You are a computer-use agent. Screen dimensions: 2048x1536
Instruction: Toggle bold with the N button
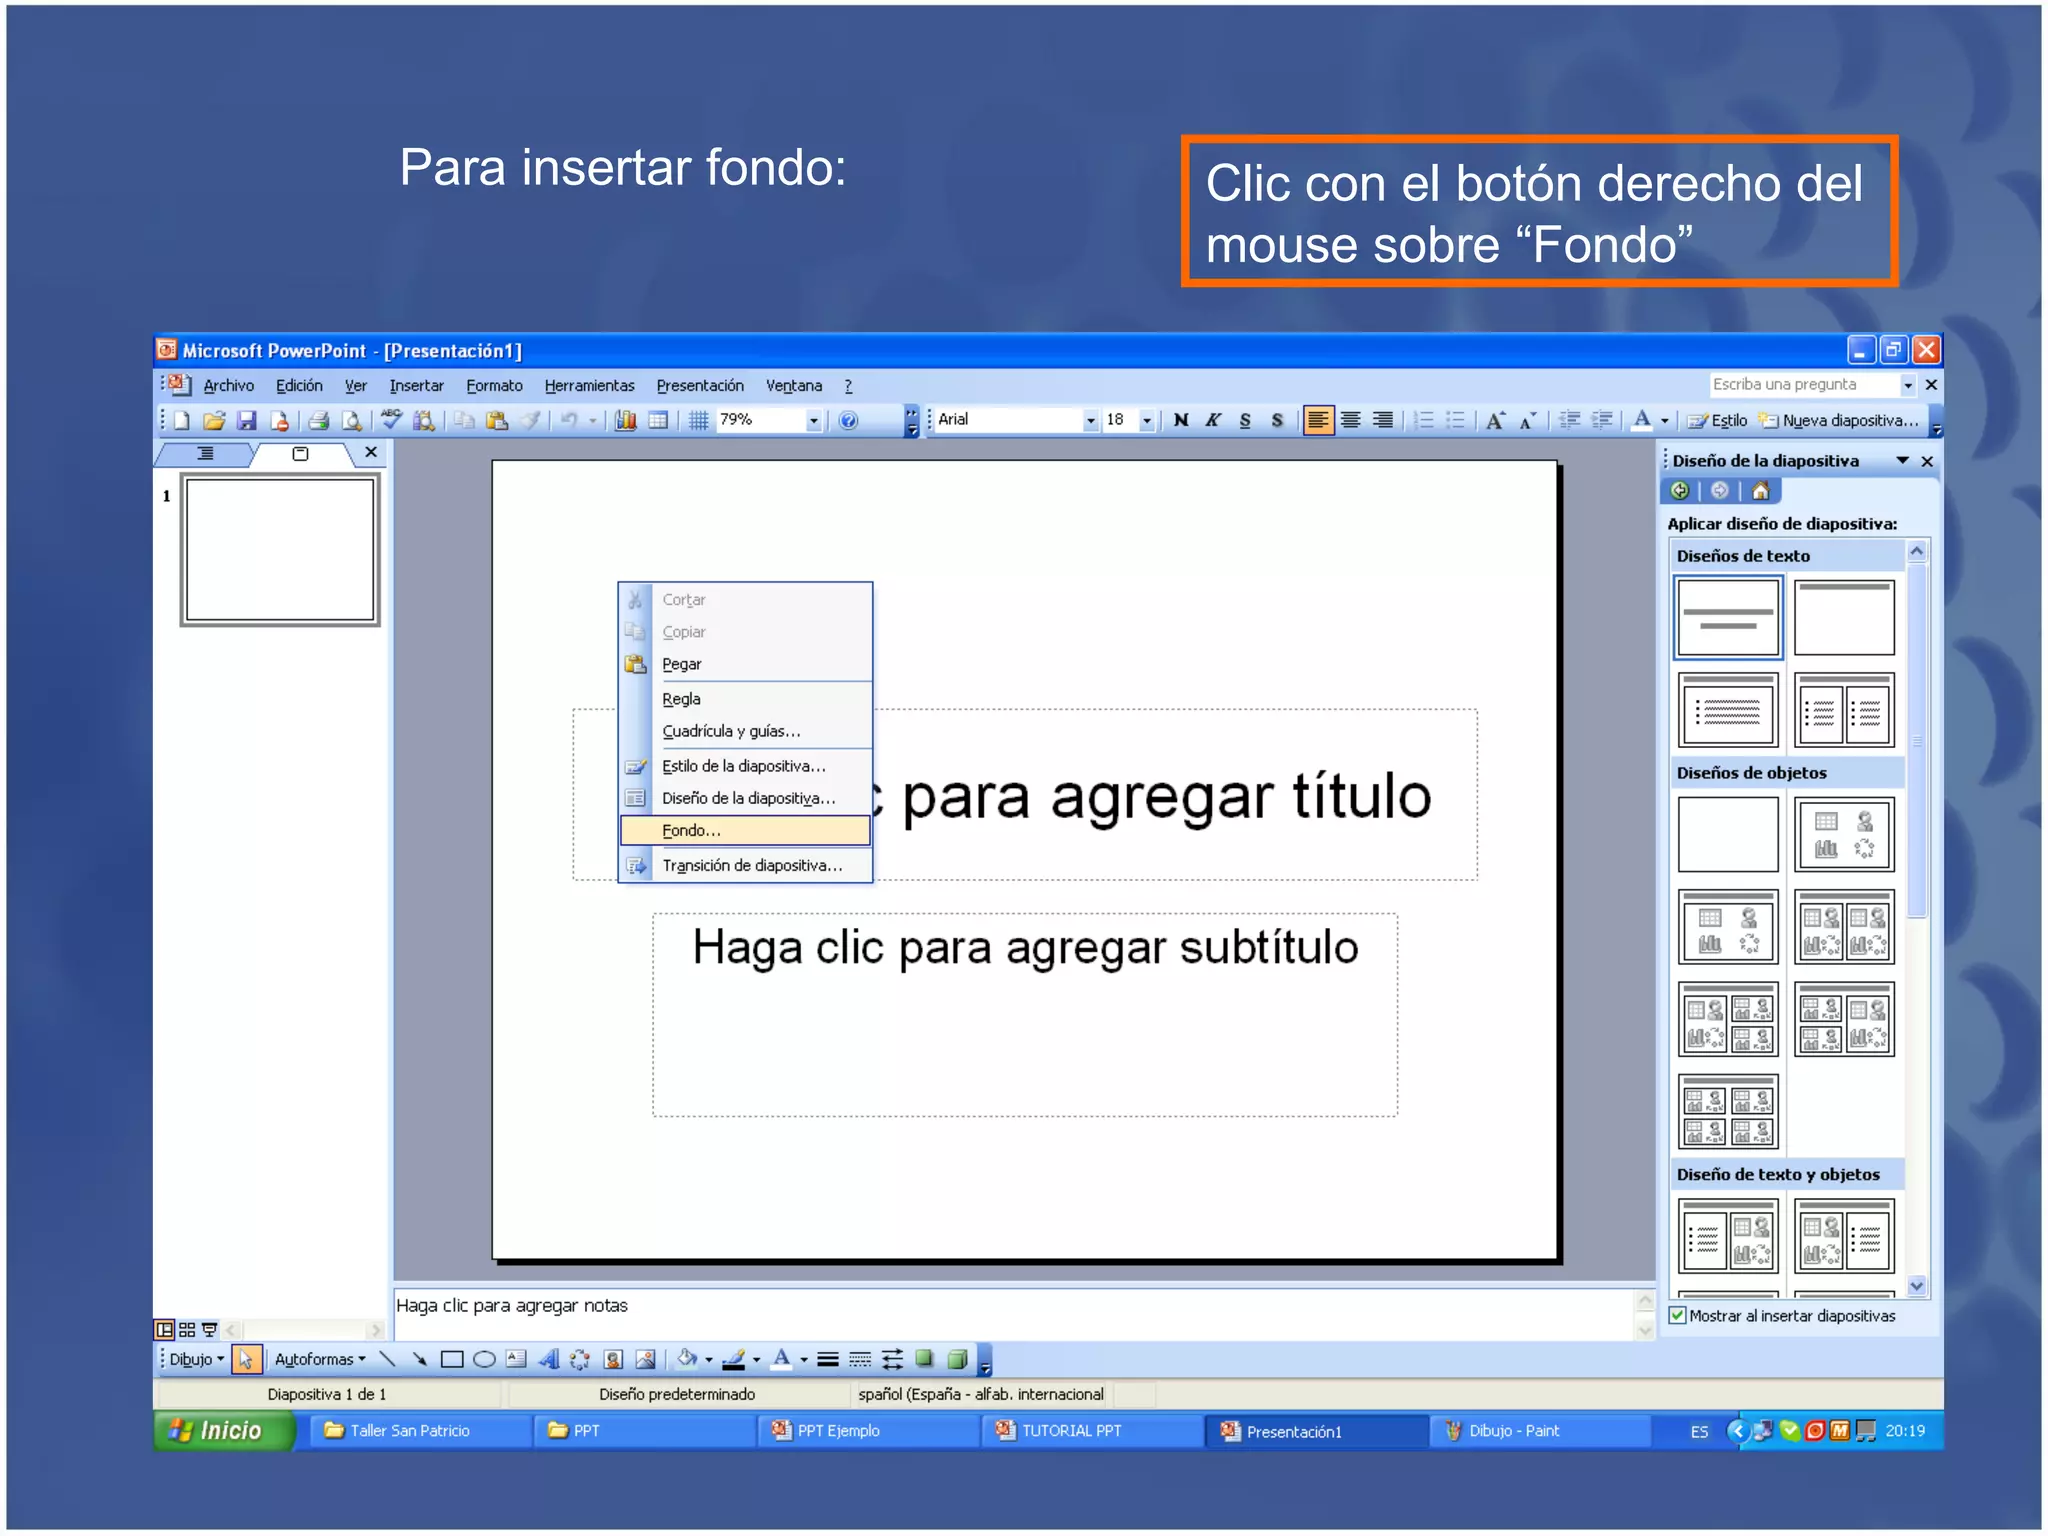click(1181, 421)
